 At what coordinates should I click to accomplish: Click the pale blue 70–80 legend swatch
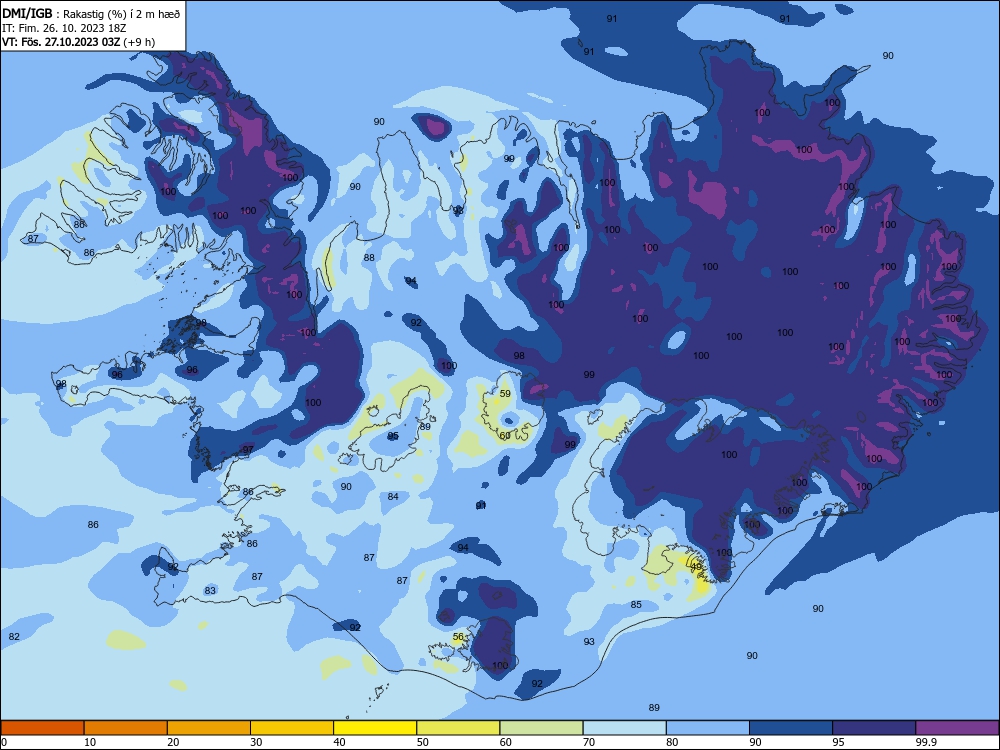[x=625, y=728]
